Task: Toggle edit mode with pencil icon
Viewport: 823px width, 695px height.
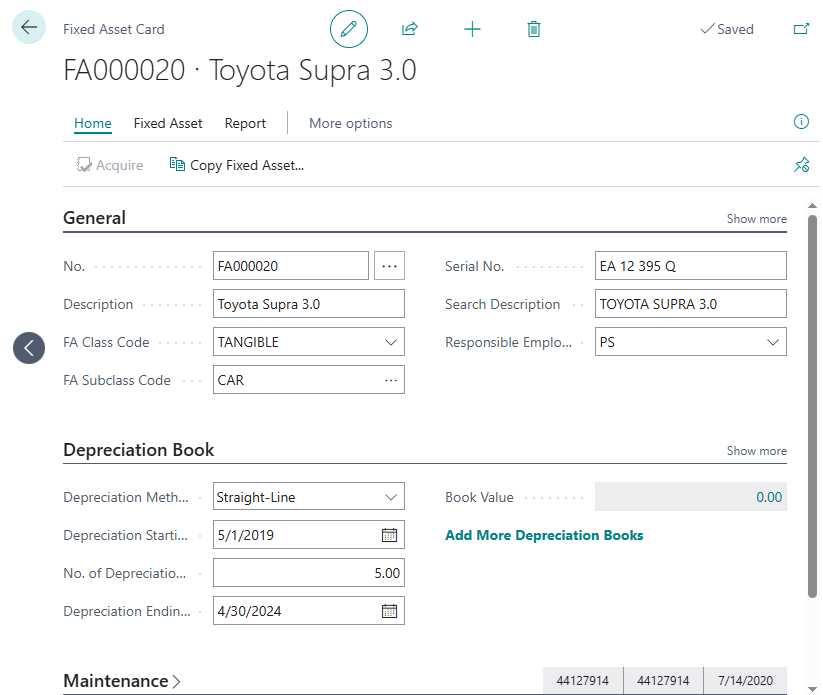Action: tap(349, 29)
